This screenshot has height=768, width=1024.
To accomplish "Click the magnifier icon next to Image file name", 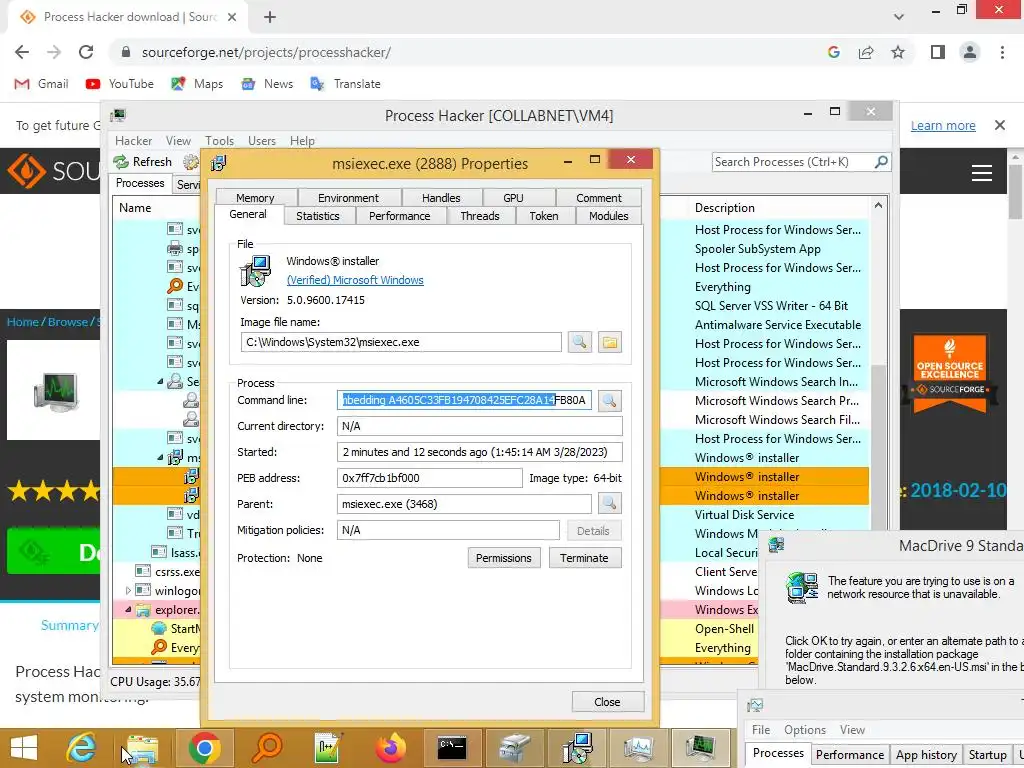I will click(579, 342).
